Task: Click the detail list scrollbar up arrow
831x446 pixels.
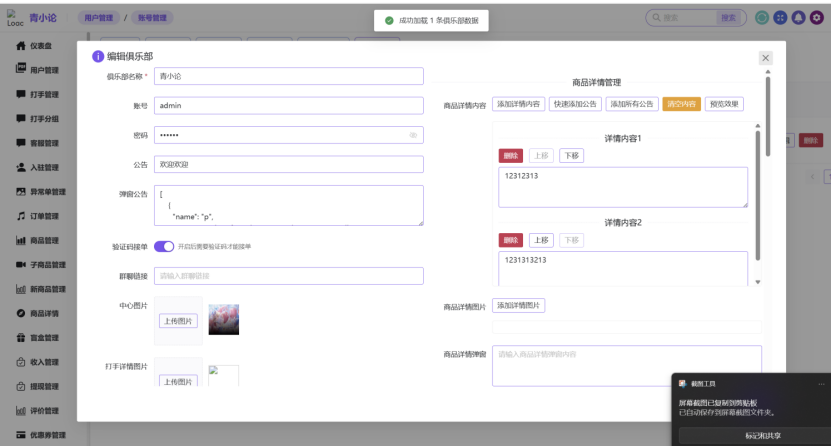Action: click(758, 126)
